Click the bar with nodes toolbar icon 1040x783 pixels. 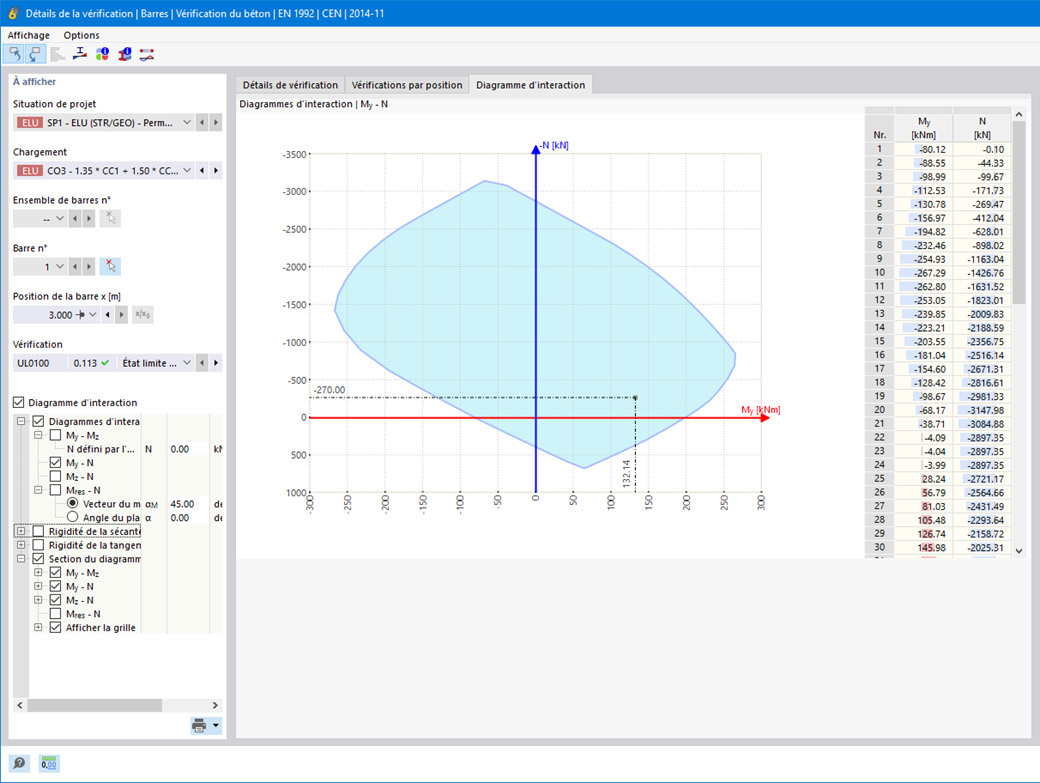coord(147,54)
